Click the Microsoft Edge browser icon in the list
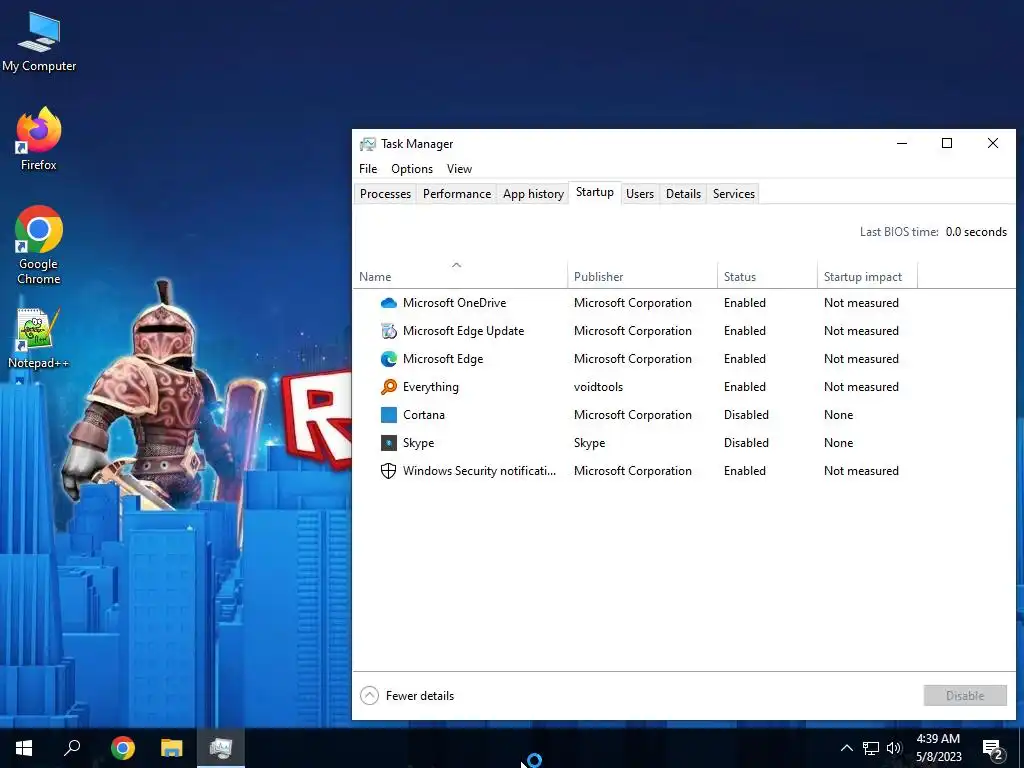 [x=389, y=359]
